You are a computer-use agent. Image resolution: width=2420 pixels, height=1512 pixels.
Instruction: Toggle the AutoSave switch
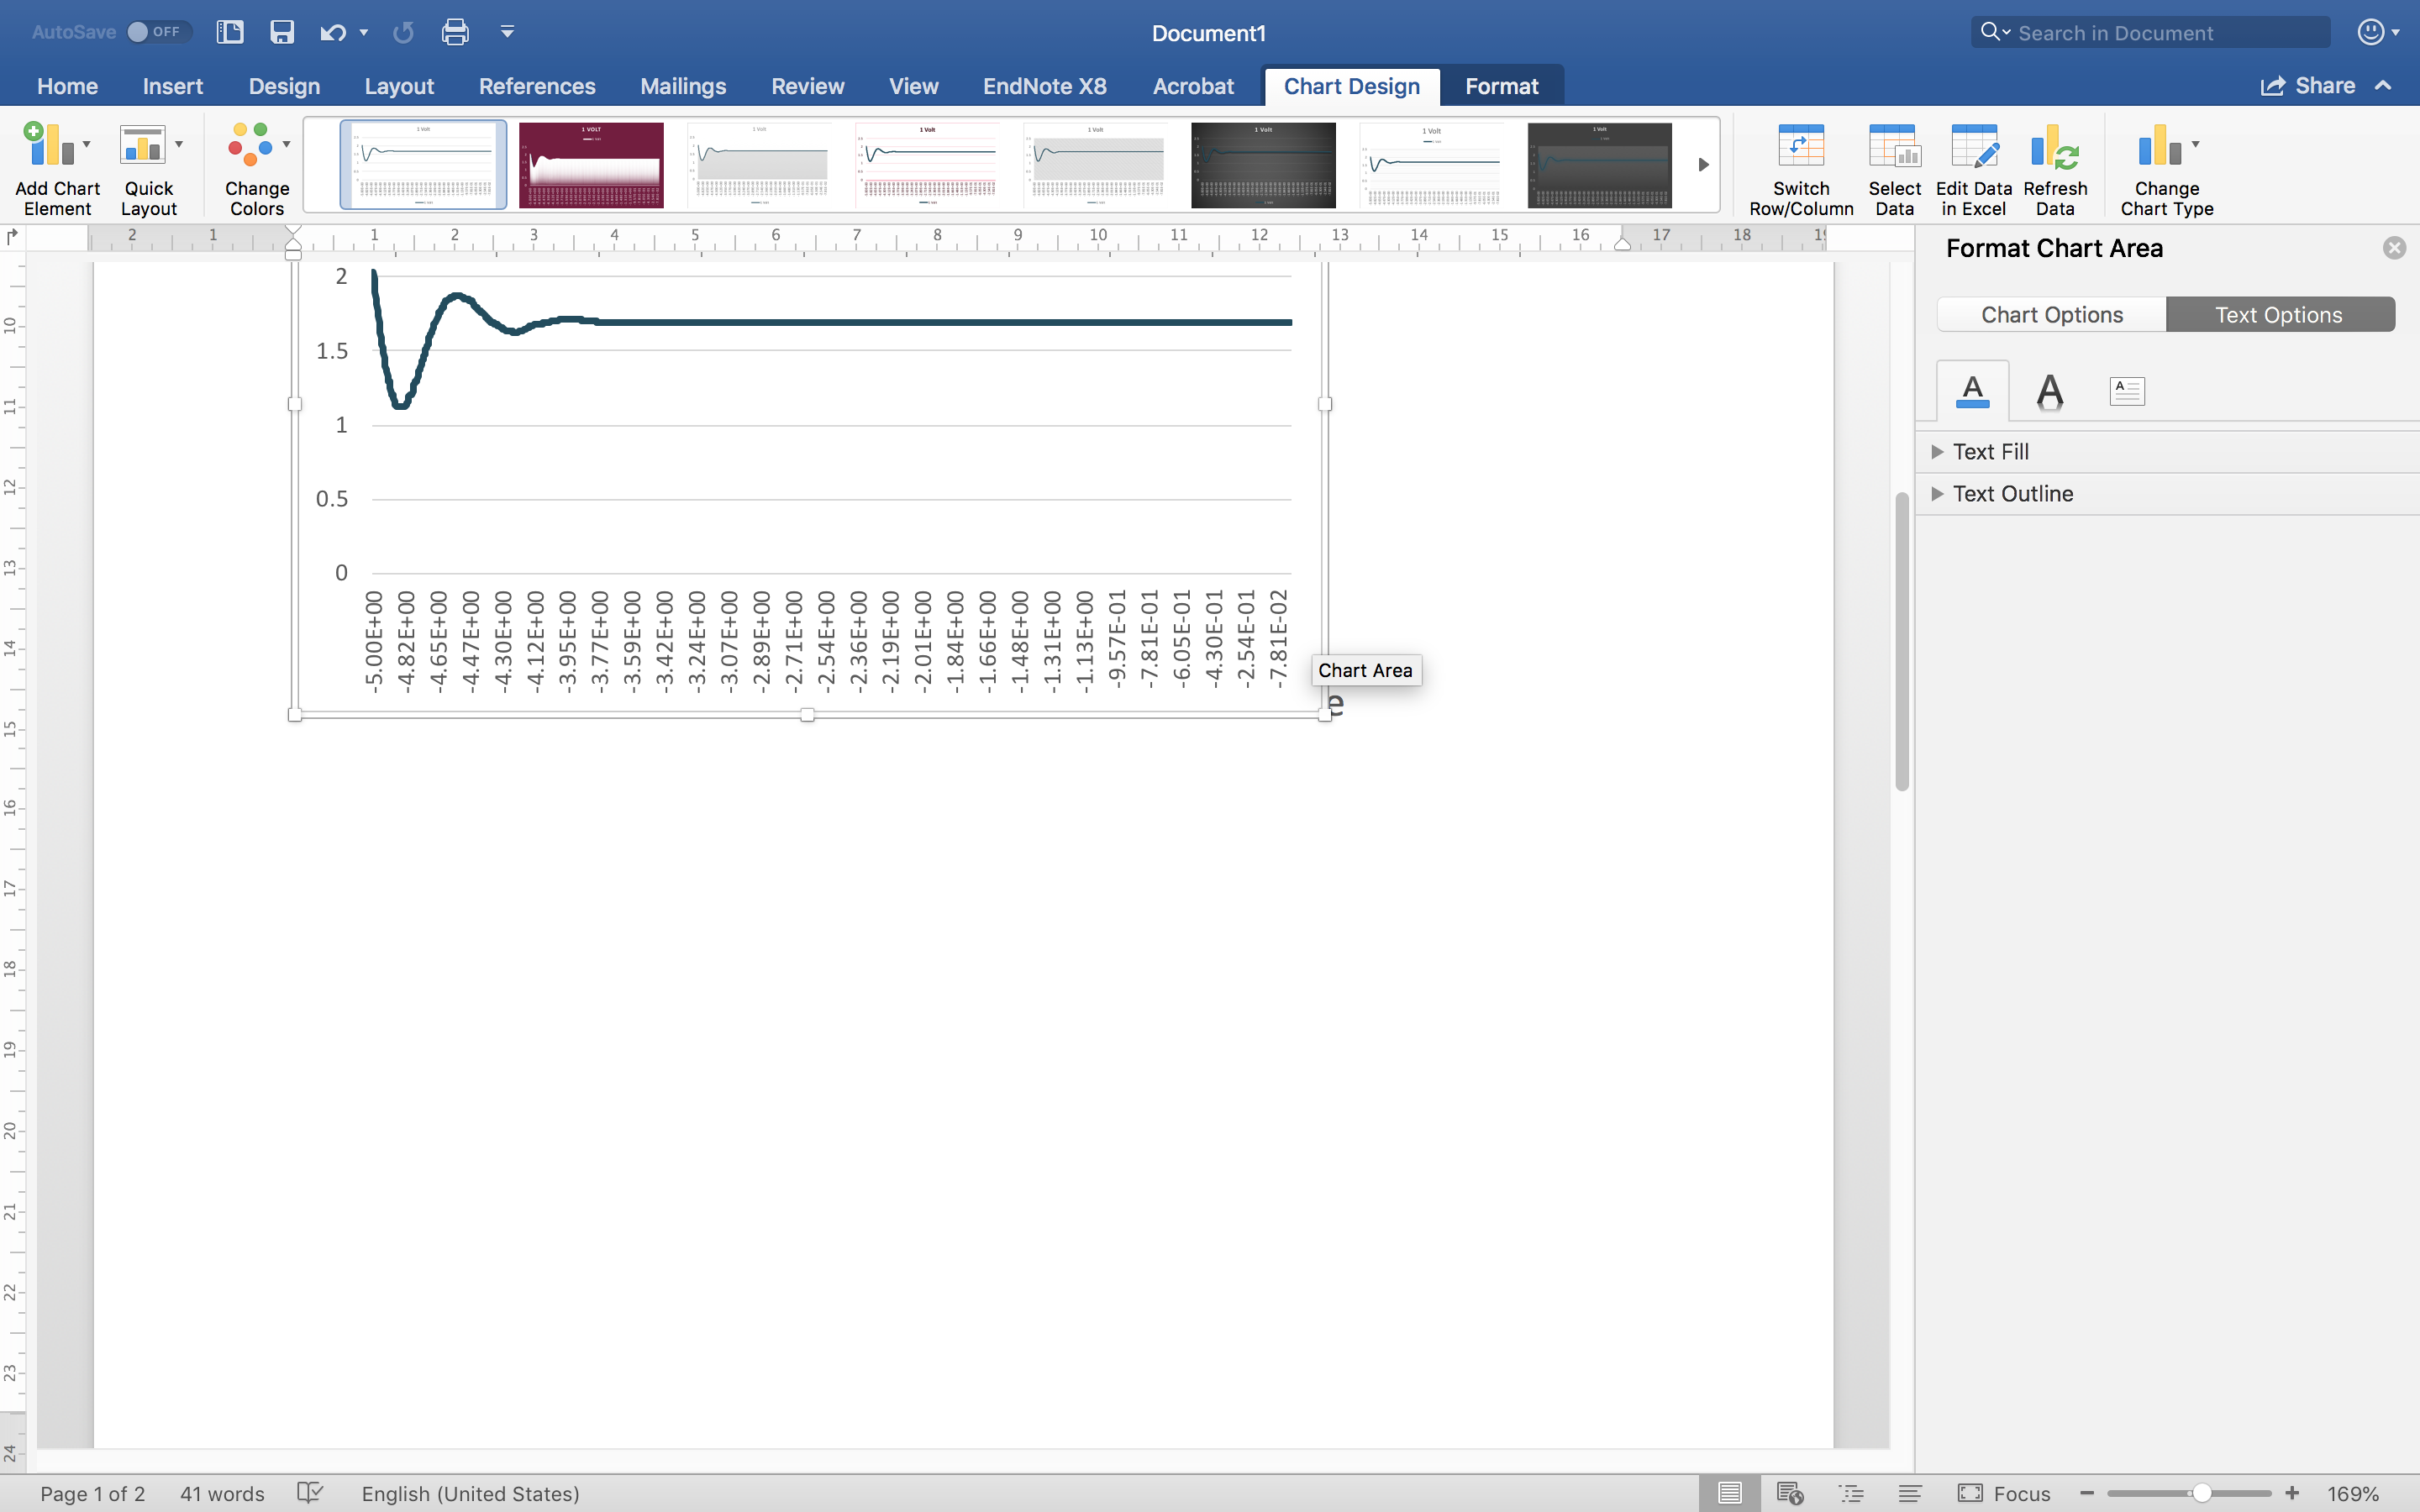[x=159, y=32]
